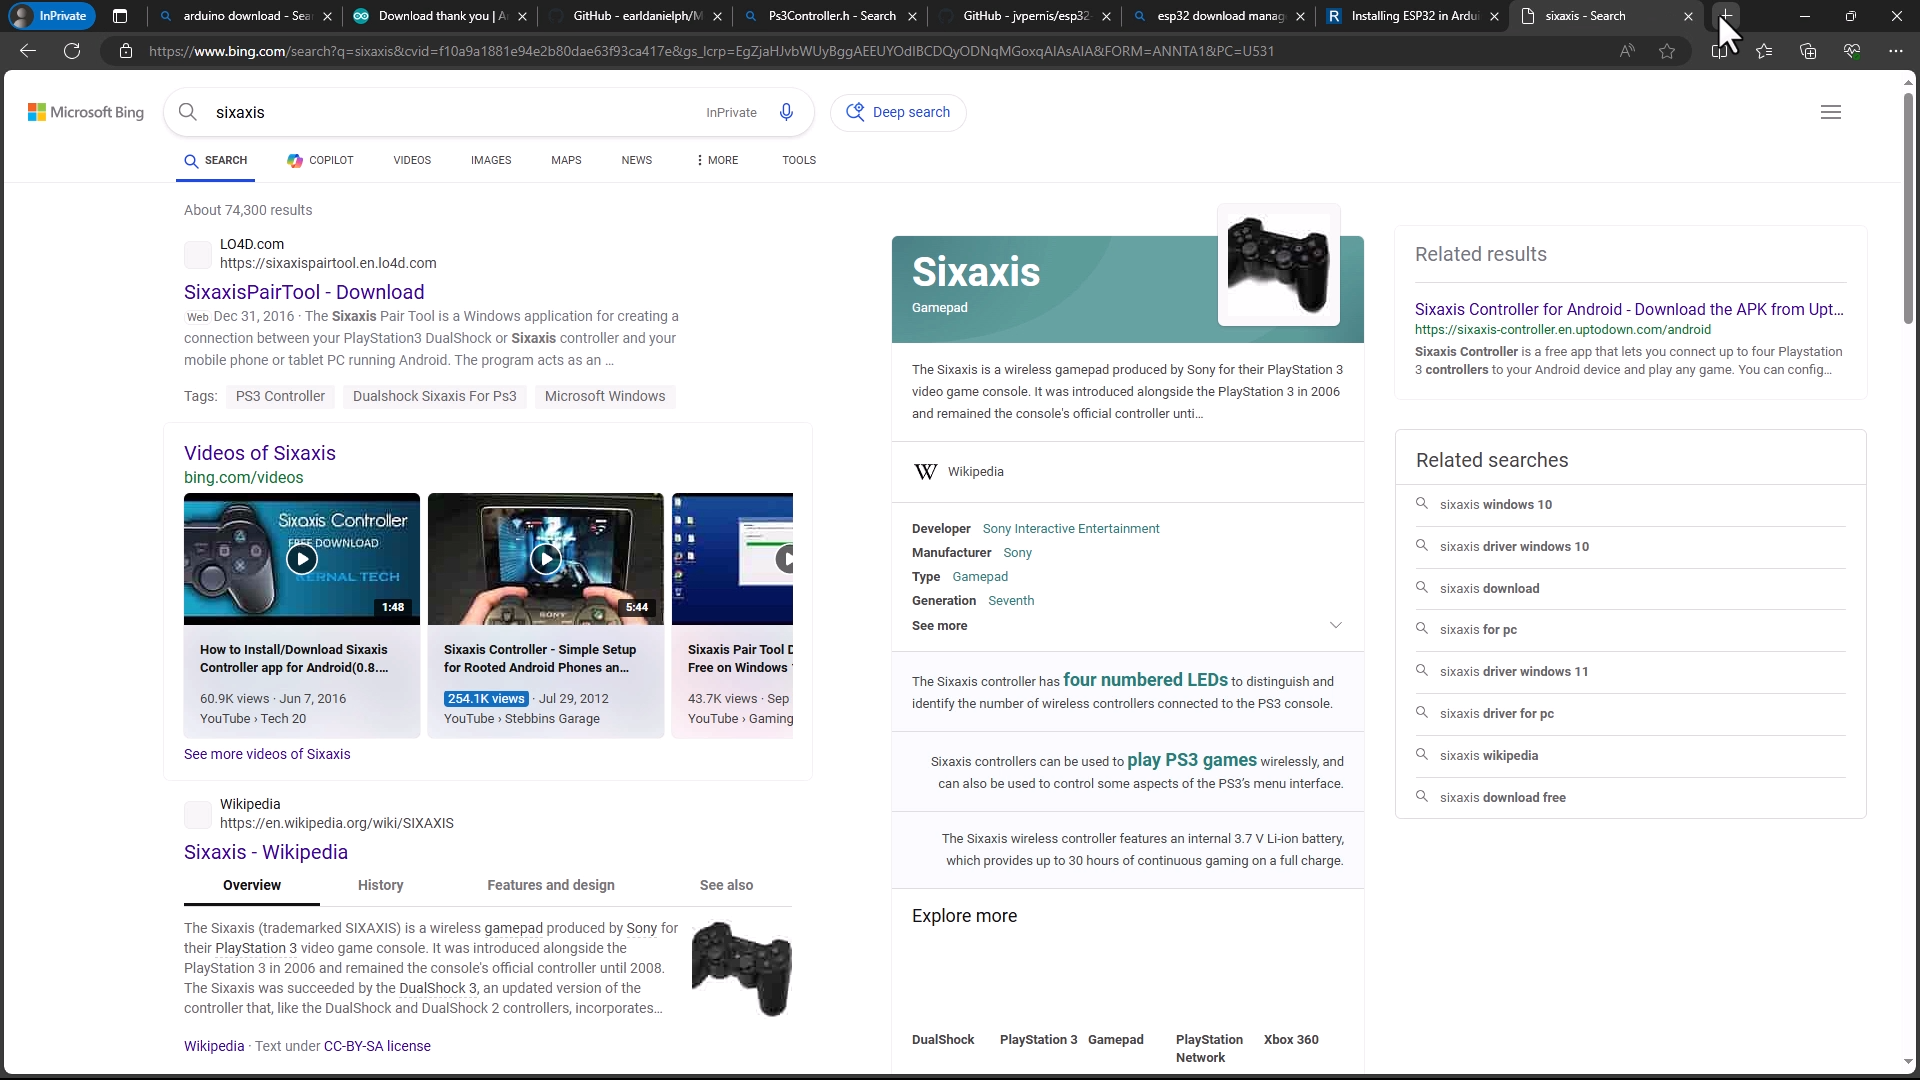
Task: Click the page vertical scrollbar
Action: coord(1908,209)
